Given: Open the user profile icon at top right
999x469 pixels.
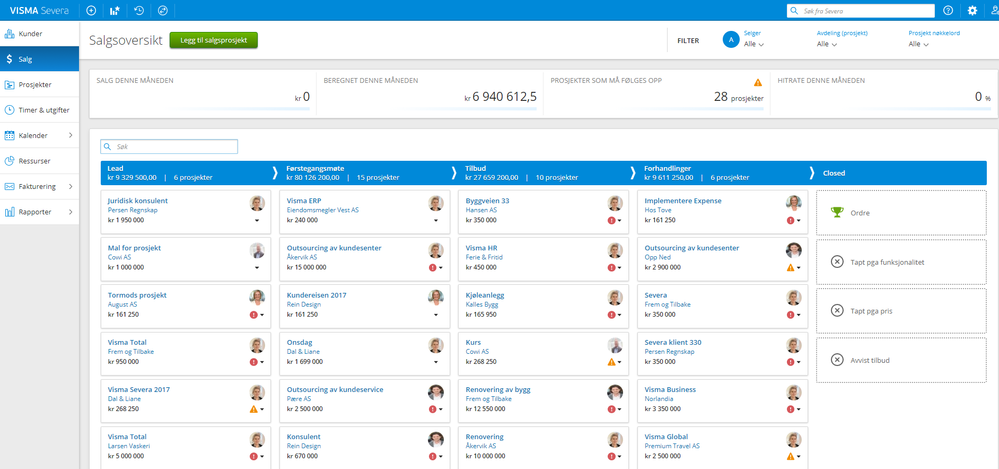Looking at the screenshot, I should [995, 10].
